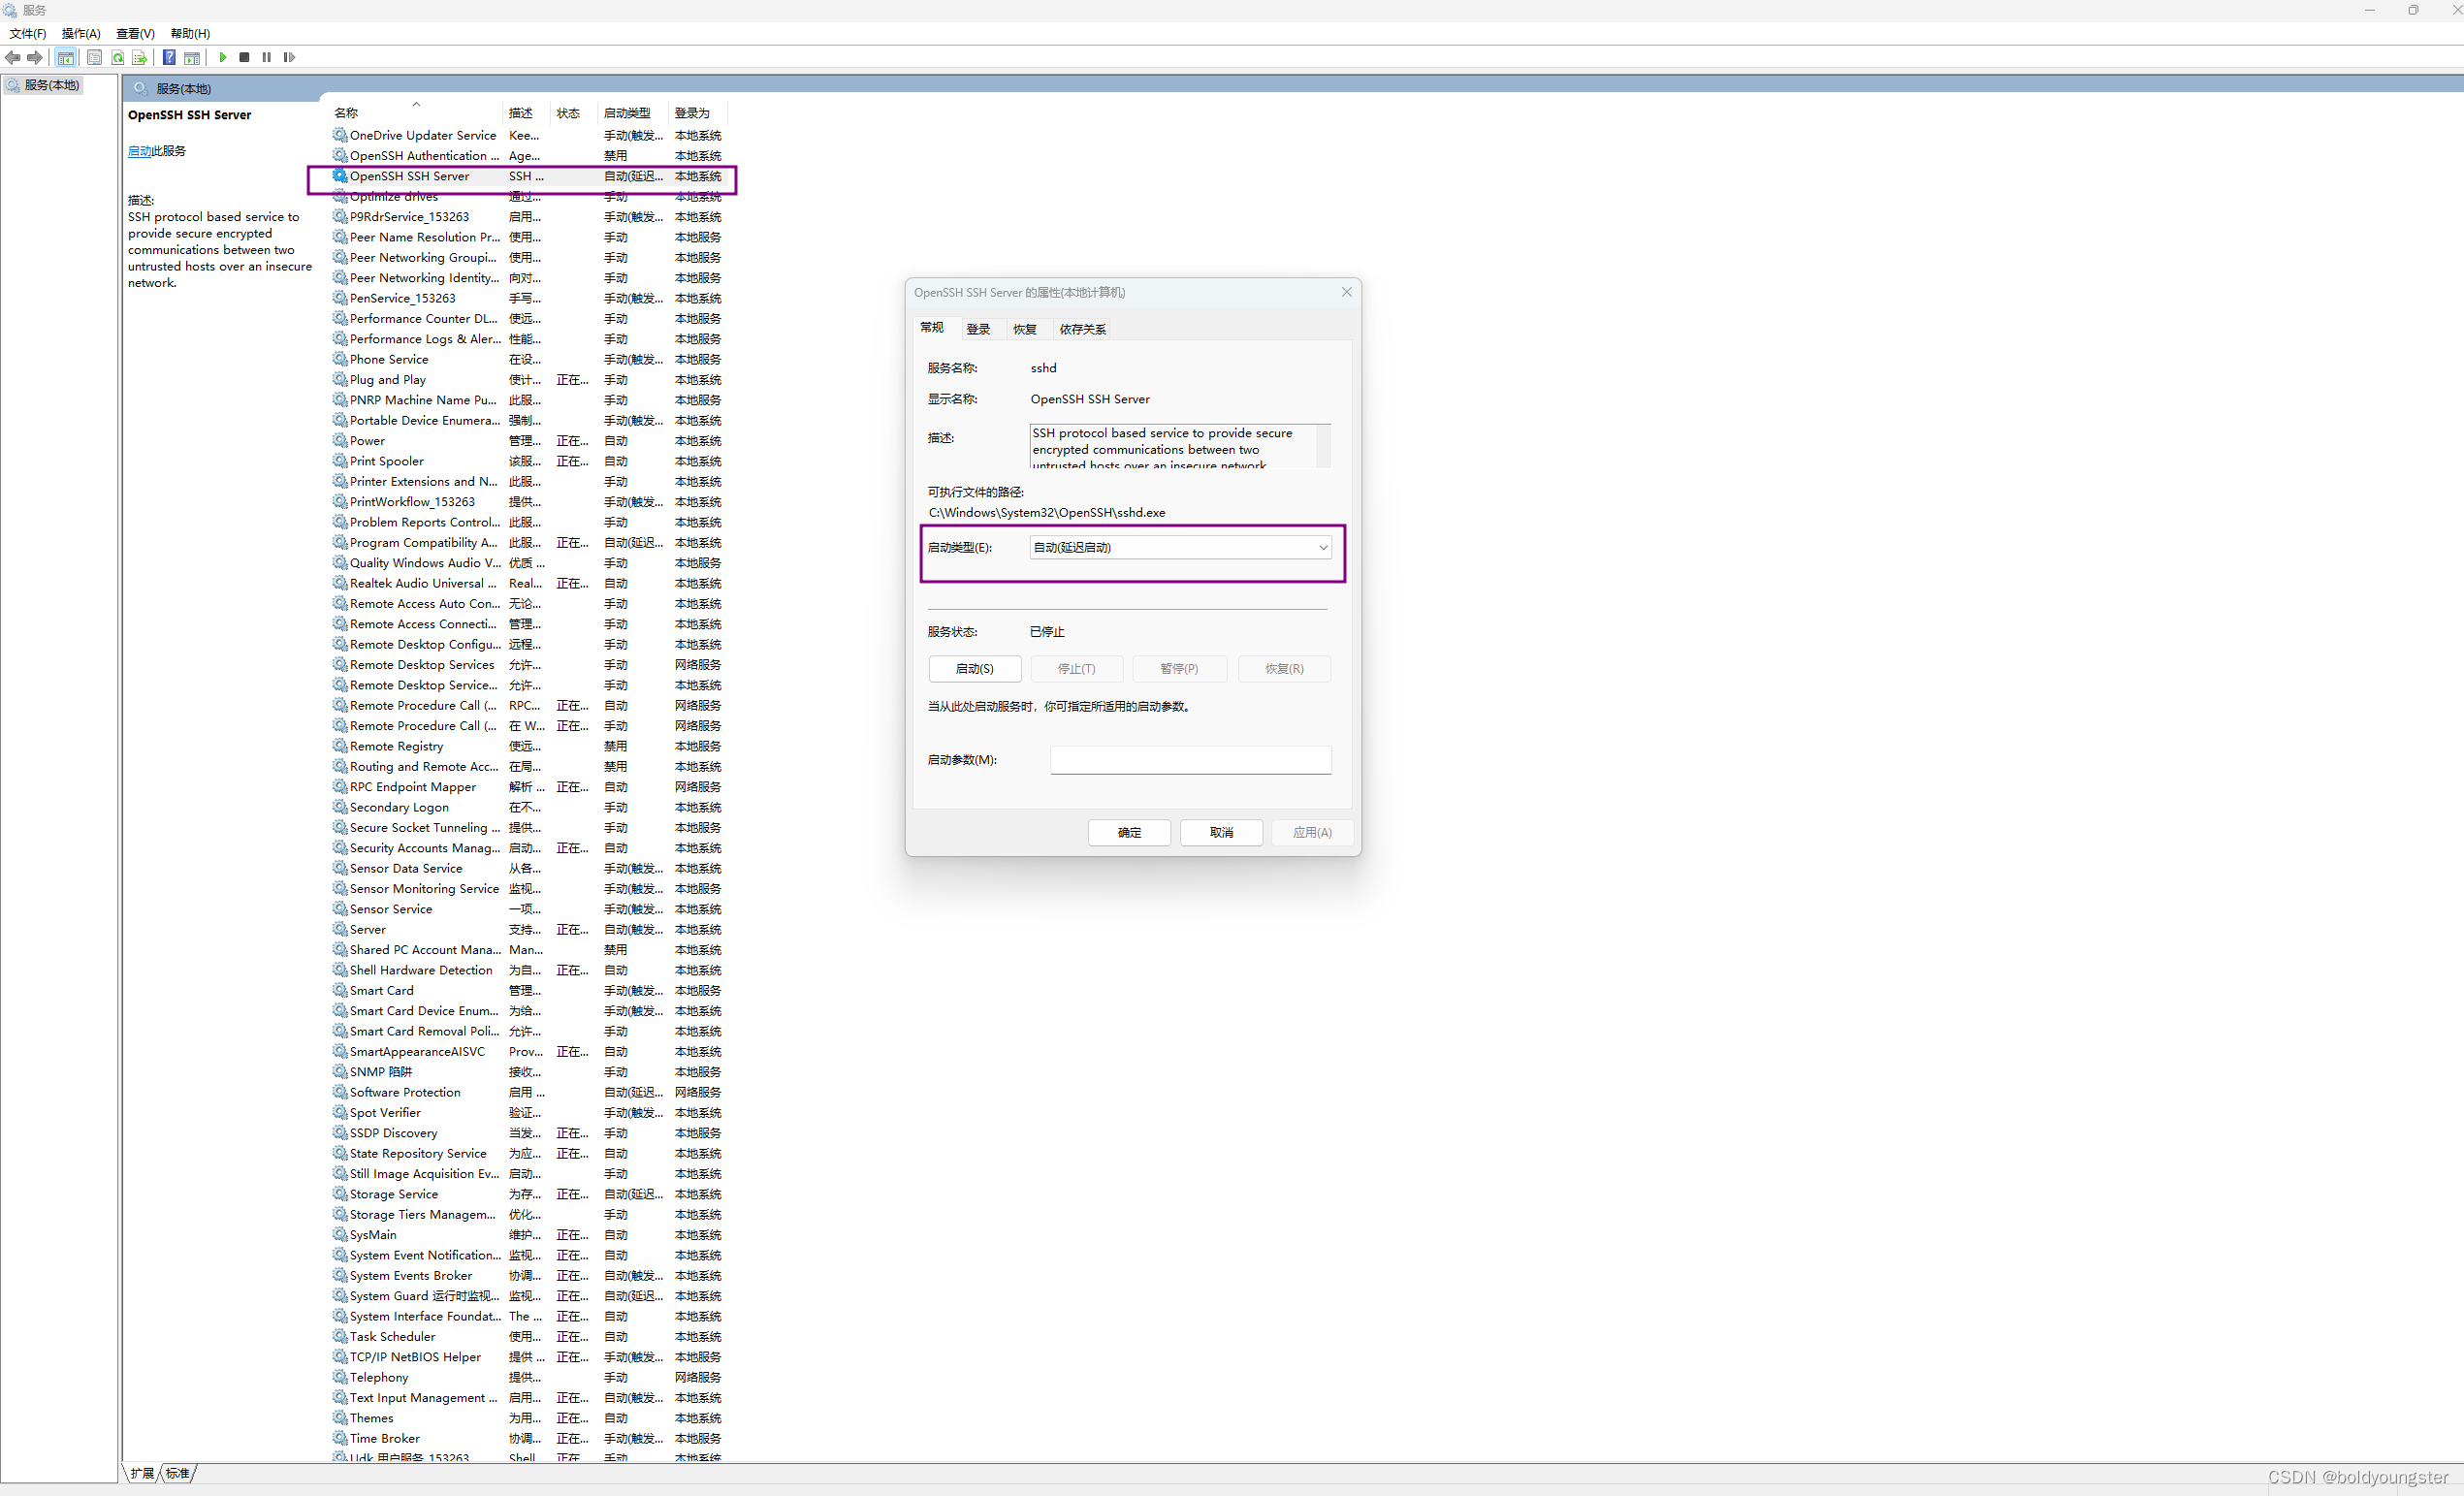Click the Refresh toolbar icon
The height and width of the screenshot is (1496, 2464).
(117, 58)
